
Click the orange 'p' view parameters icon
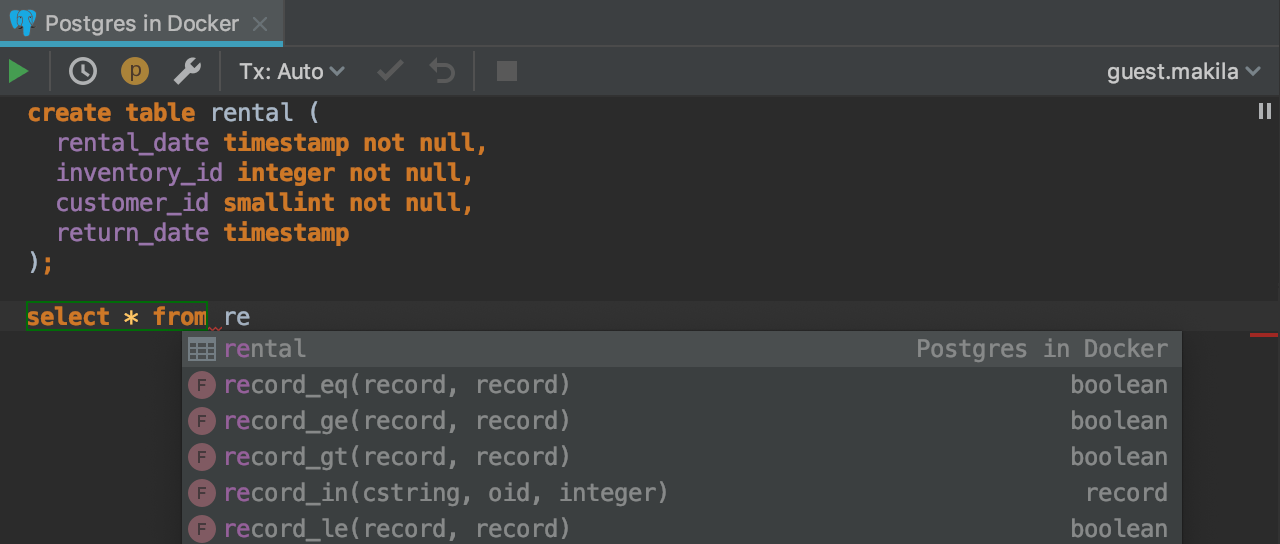coord(134,71)
